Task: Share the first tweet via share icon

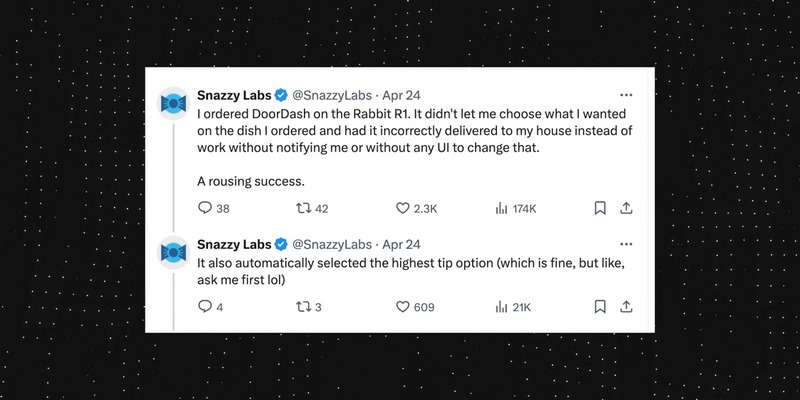Action: 626,209
